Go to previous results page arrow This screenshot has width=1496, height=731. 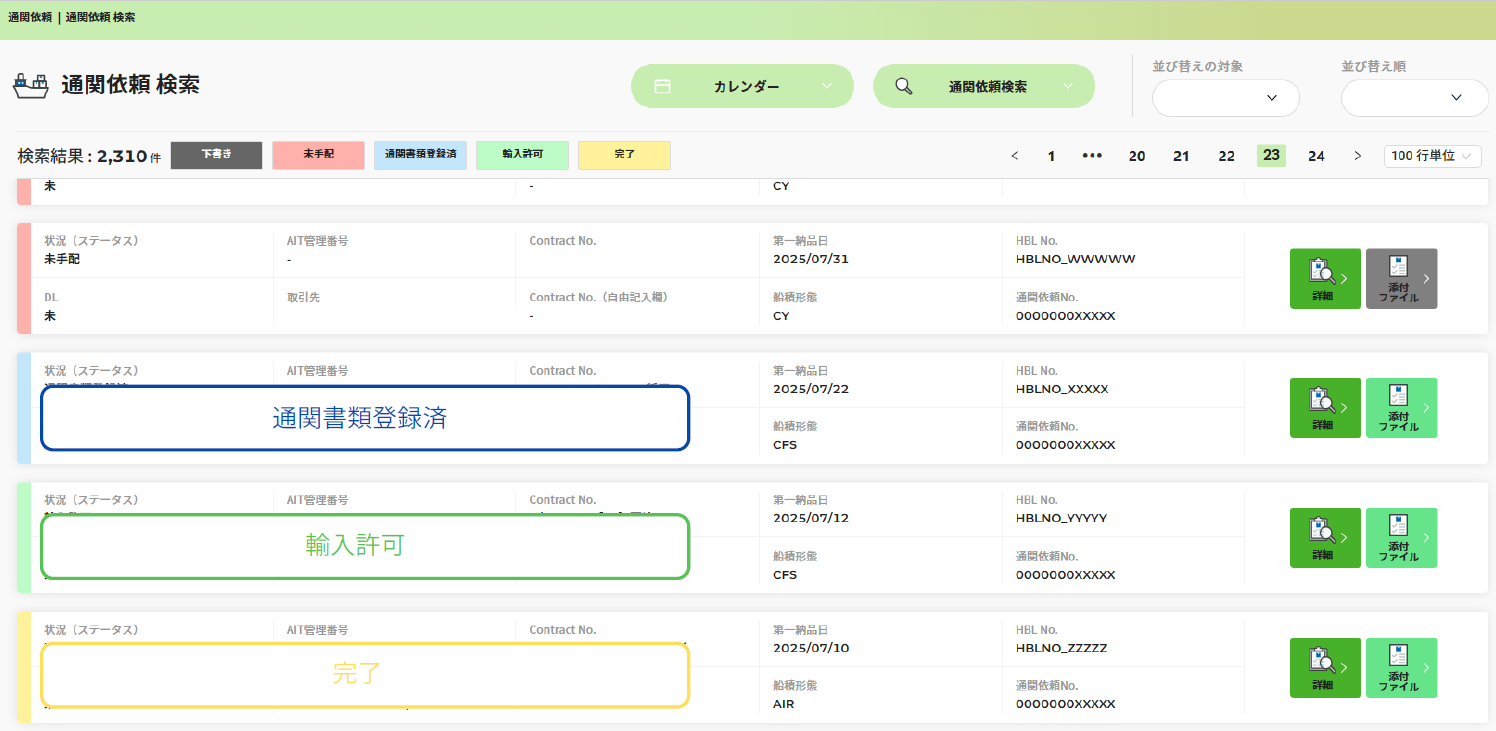point(1015,156)
